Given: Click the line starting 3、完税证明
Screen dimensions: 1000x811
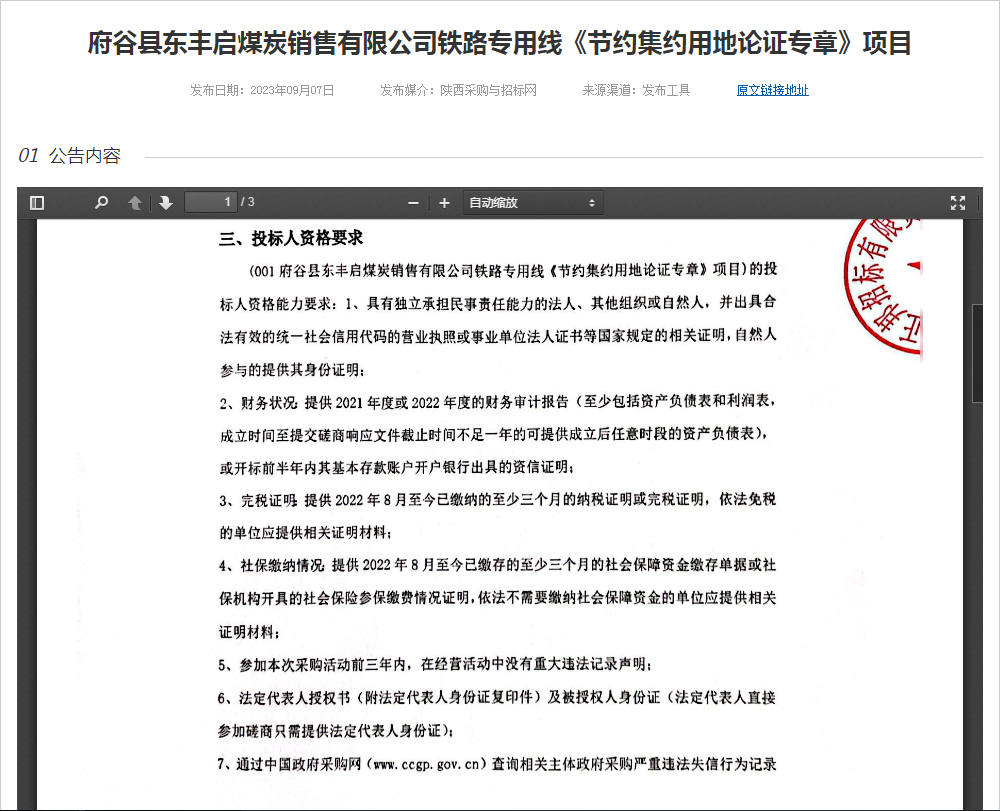Looking at the screenshot, I should pos(497,500).
